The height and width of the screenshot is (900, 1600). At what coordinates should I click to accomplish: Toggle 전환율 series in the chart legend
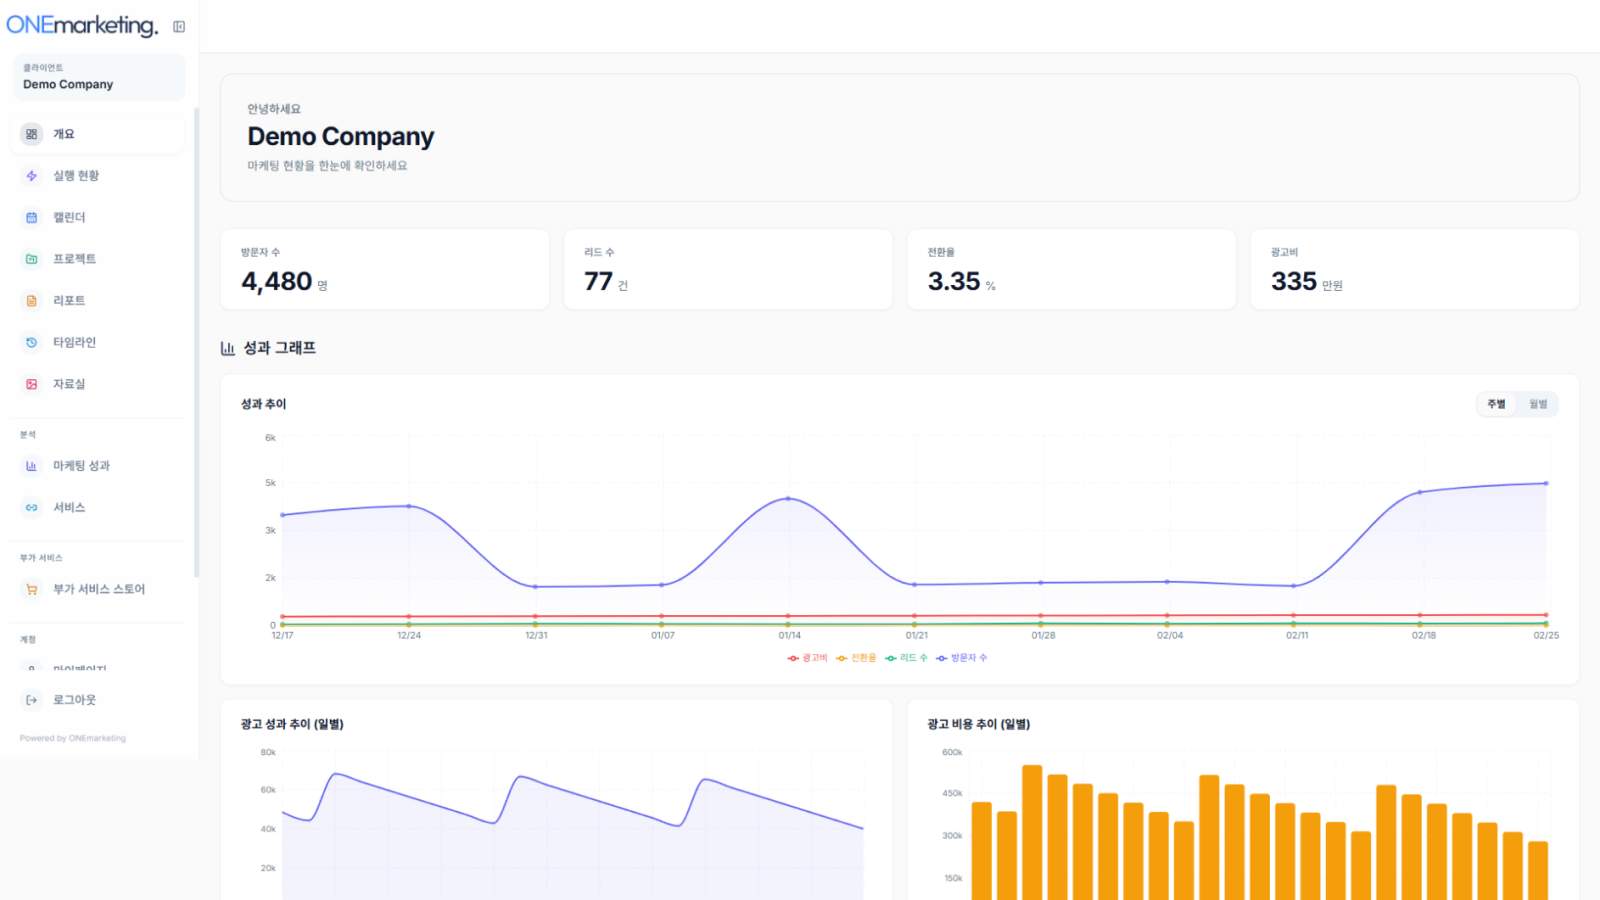(x=857, y=658)
